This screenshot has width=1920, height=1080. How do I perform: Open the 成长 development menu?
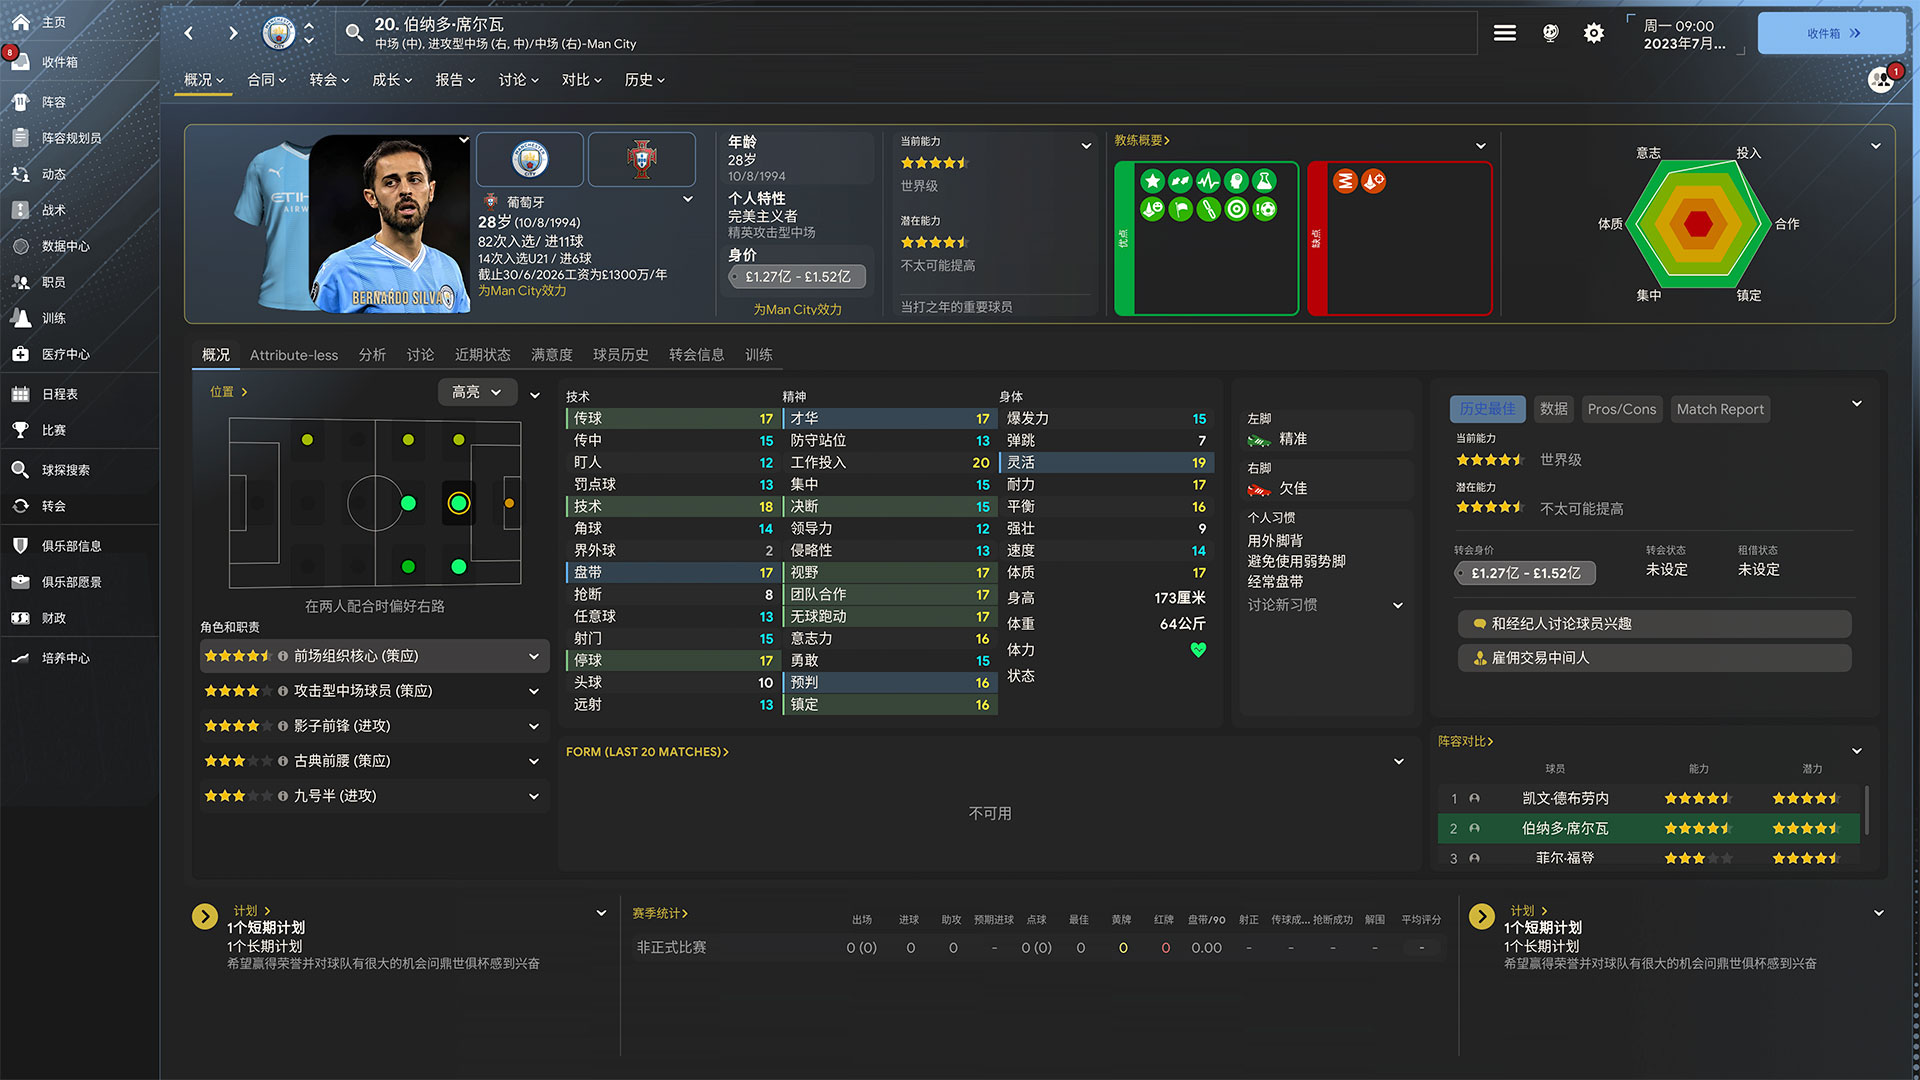[x=392, y=80]
